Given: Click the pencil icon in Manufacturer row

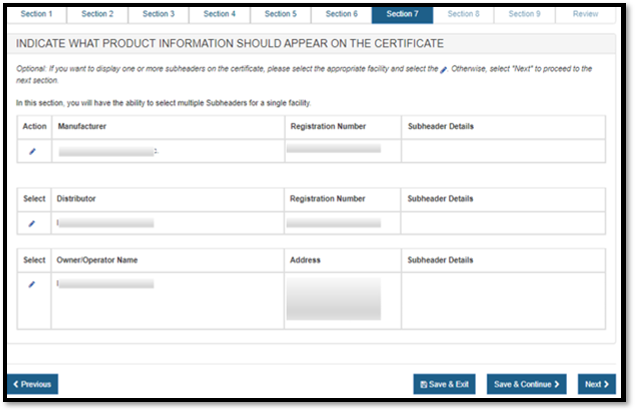Looking at the screenshot, I should pyautogui.click(x=32, y=151).
